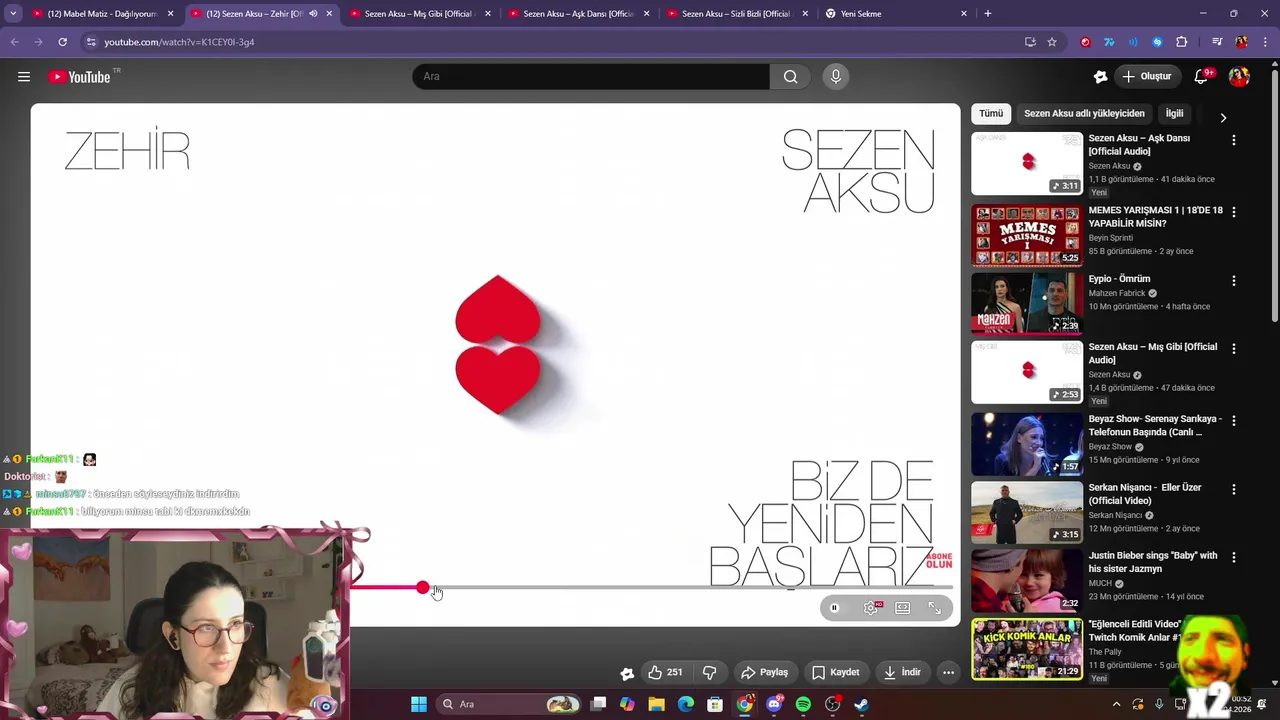Viewport: 1280px width, 720px height.
Task: Open File Explorer from the taskbar
Action: point(656,705)
